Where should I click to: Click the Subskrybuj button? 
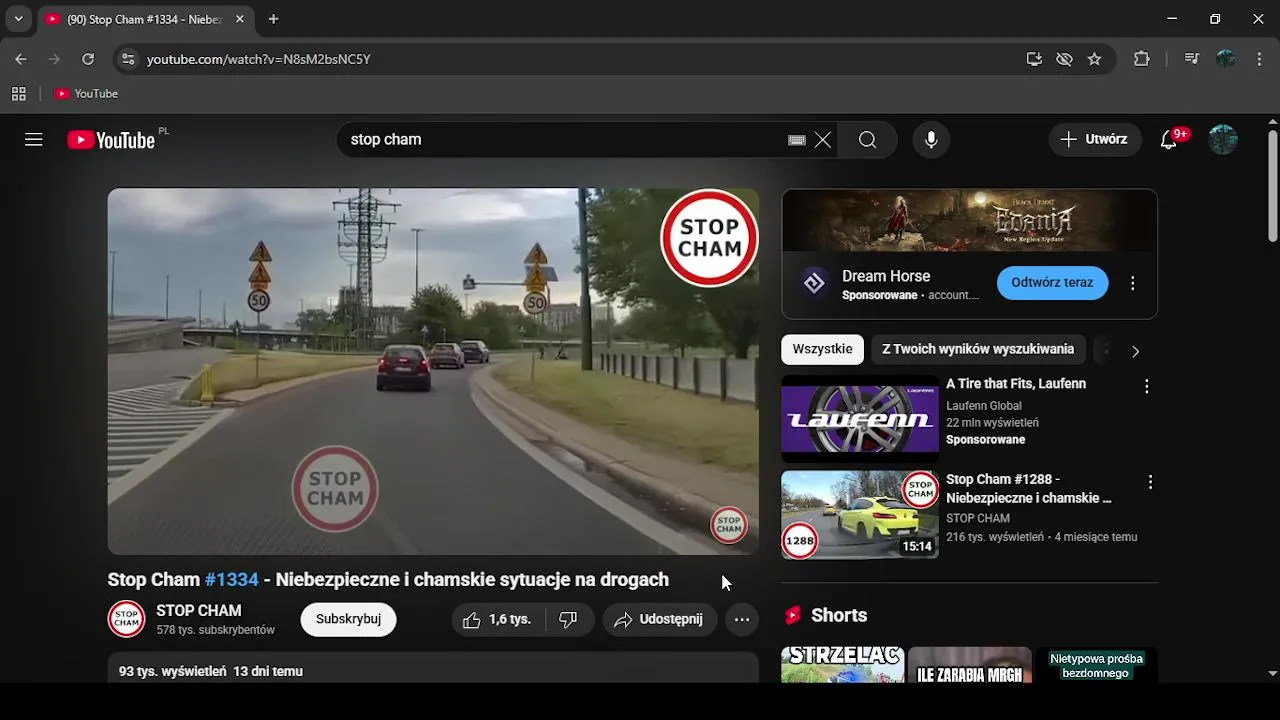[348, 619]
